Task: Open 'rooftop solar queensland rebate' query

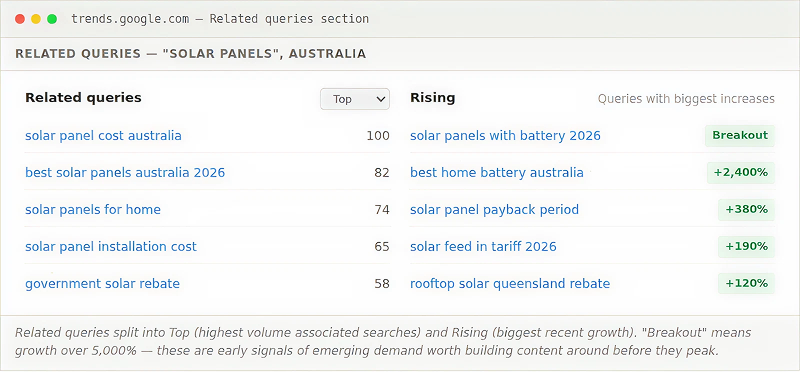Action: 510,284
